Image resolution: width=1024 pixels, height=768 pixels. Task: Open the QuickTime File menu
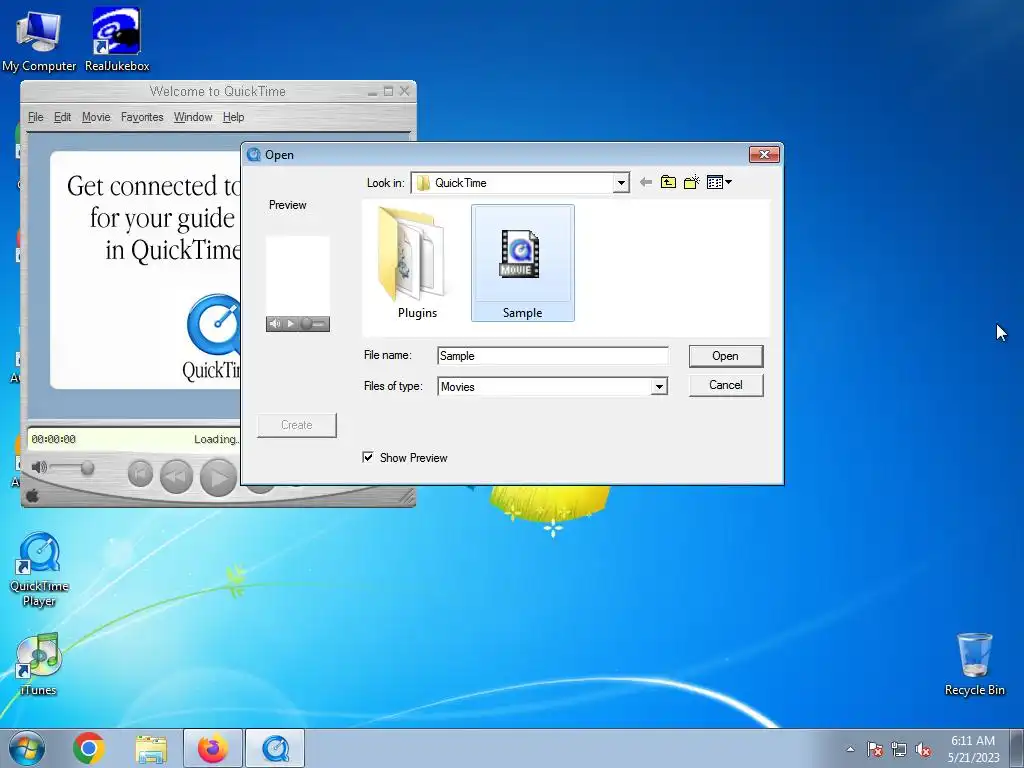(x=35, y=117)
